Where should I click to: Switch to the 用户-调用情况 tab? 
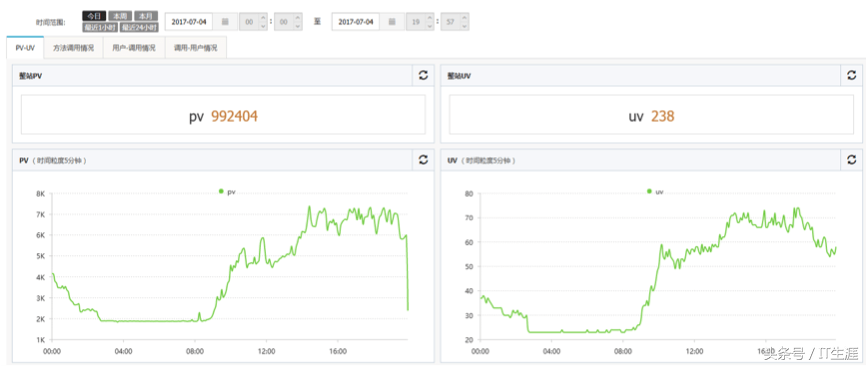click(x=134, y=48)
